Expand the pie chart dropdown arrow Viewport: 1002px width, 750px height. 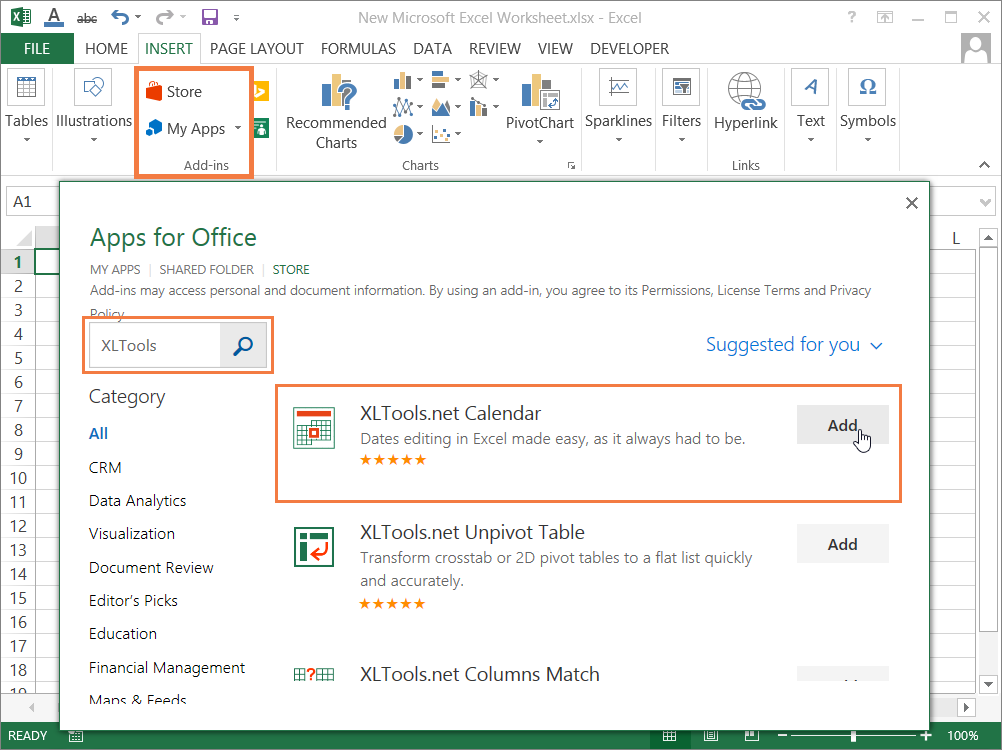pyautogui.click(x=420, y=134)
